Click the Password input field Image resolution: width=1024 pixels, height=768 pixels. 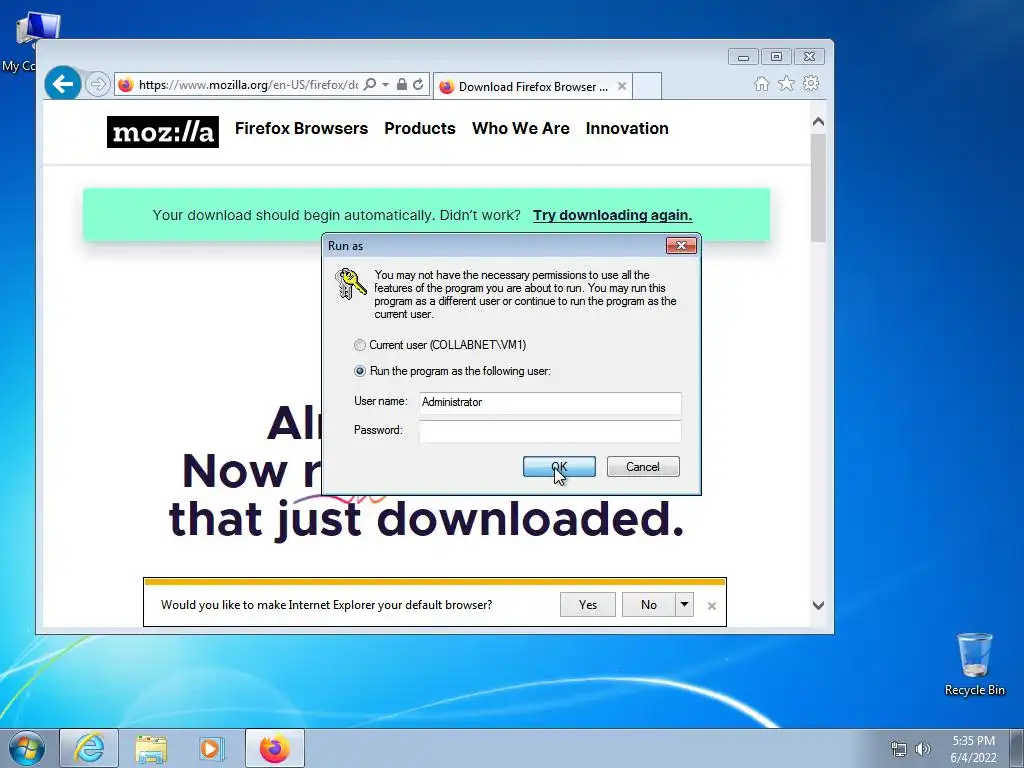point(550,431)
